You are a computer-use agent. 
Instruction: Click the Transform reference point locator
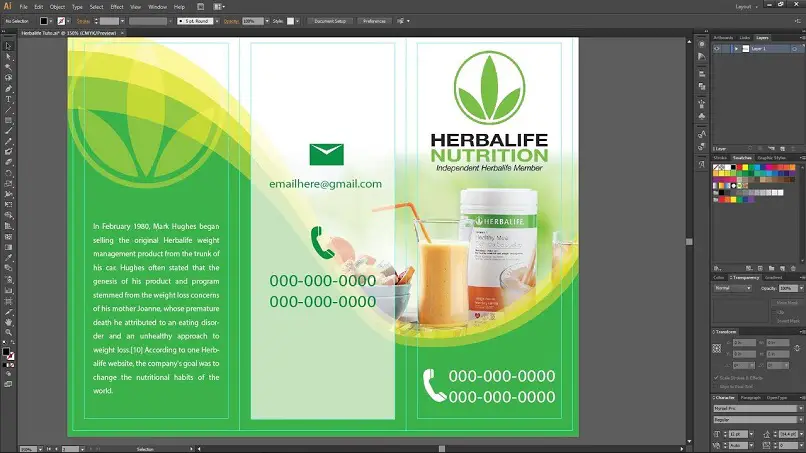(x=717, y=349)
